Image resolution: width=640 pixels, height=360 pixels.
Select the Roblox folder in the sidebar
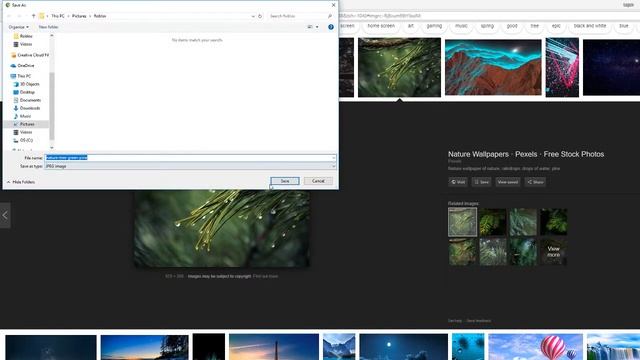(26, 36)
